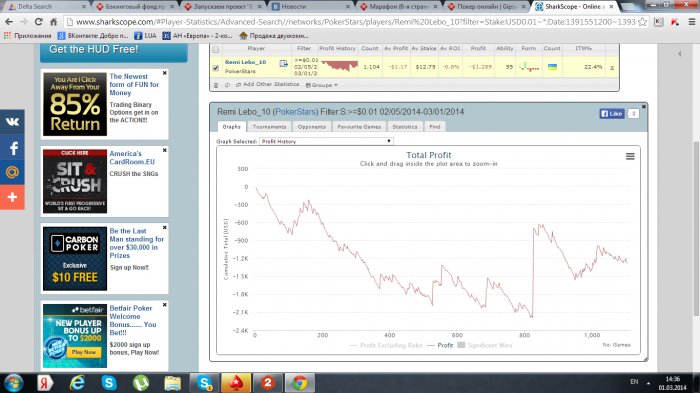Sort by the Av ROI column header
700x393 pixels.
[450, 48]
